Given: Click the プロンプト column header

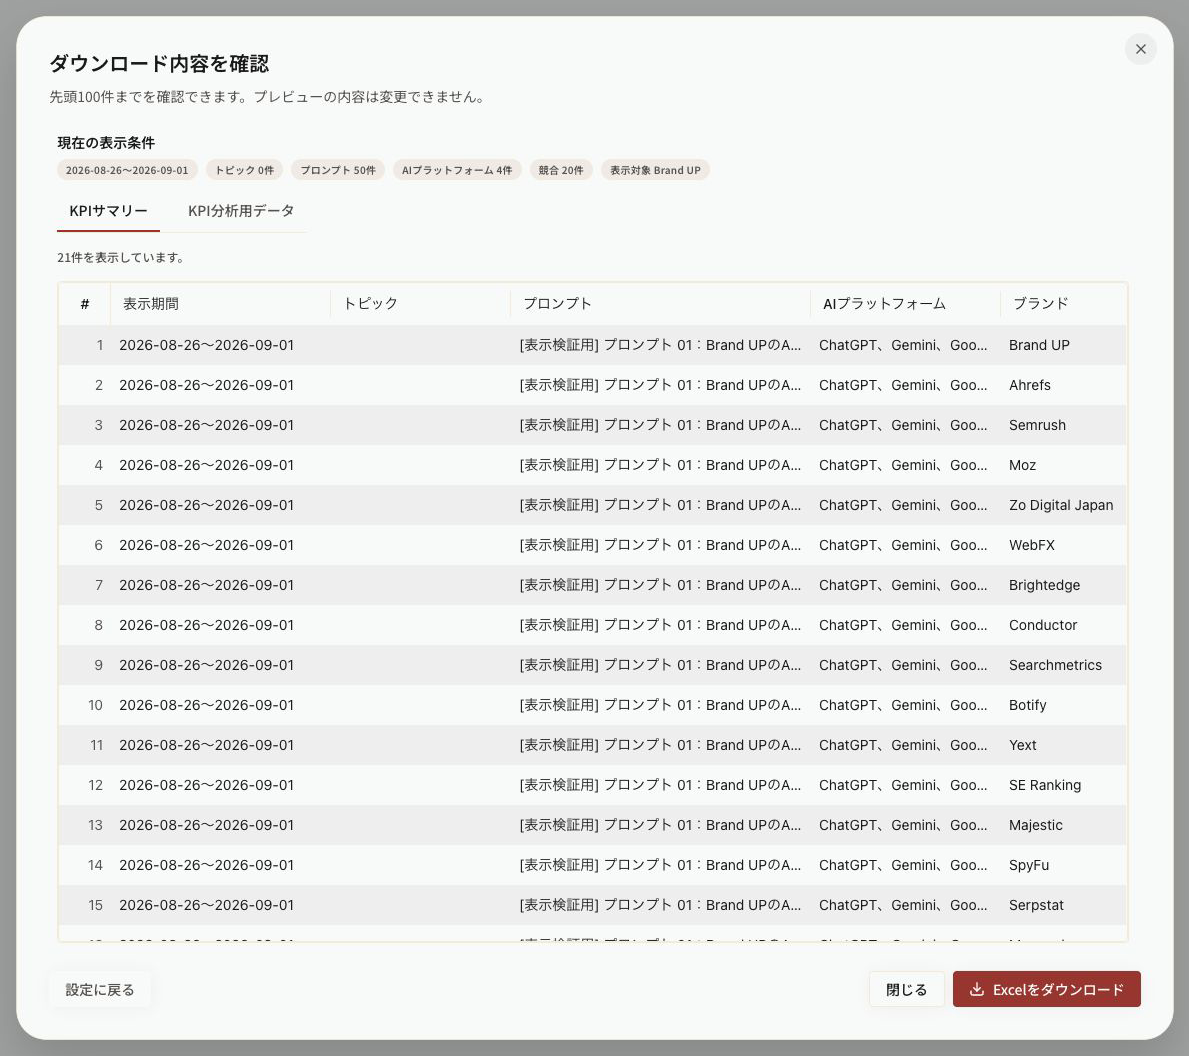Looking at the screenshot, I should coord(660,304).
